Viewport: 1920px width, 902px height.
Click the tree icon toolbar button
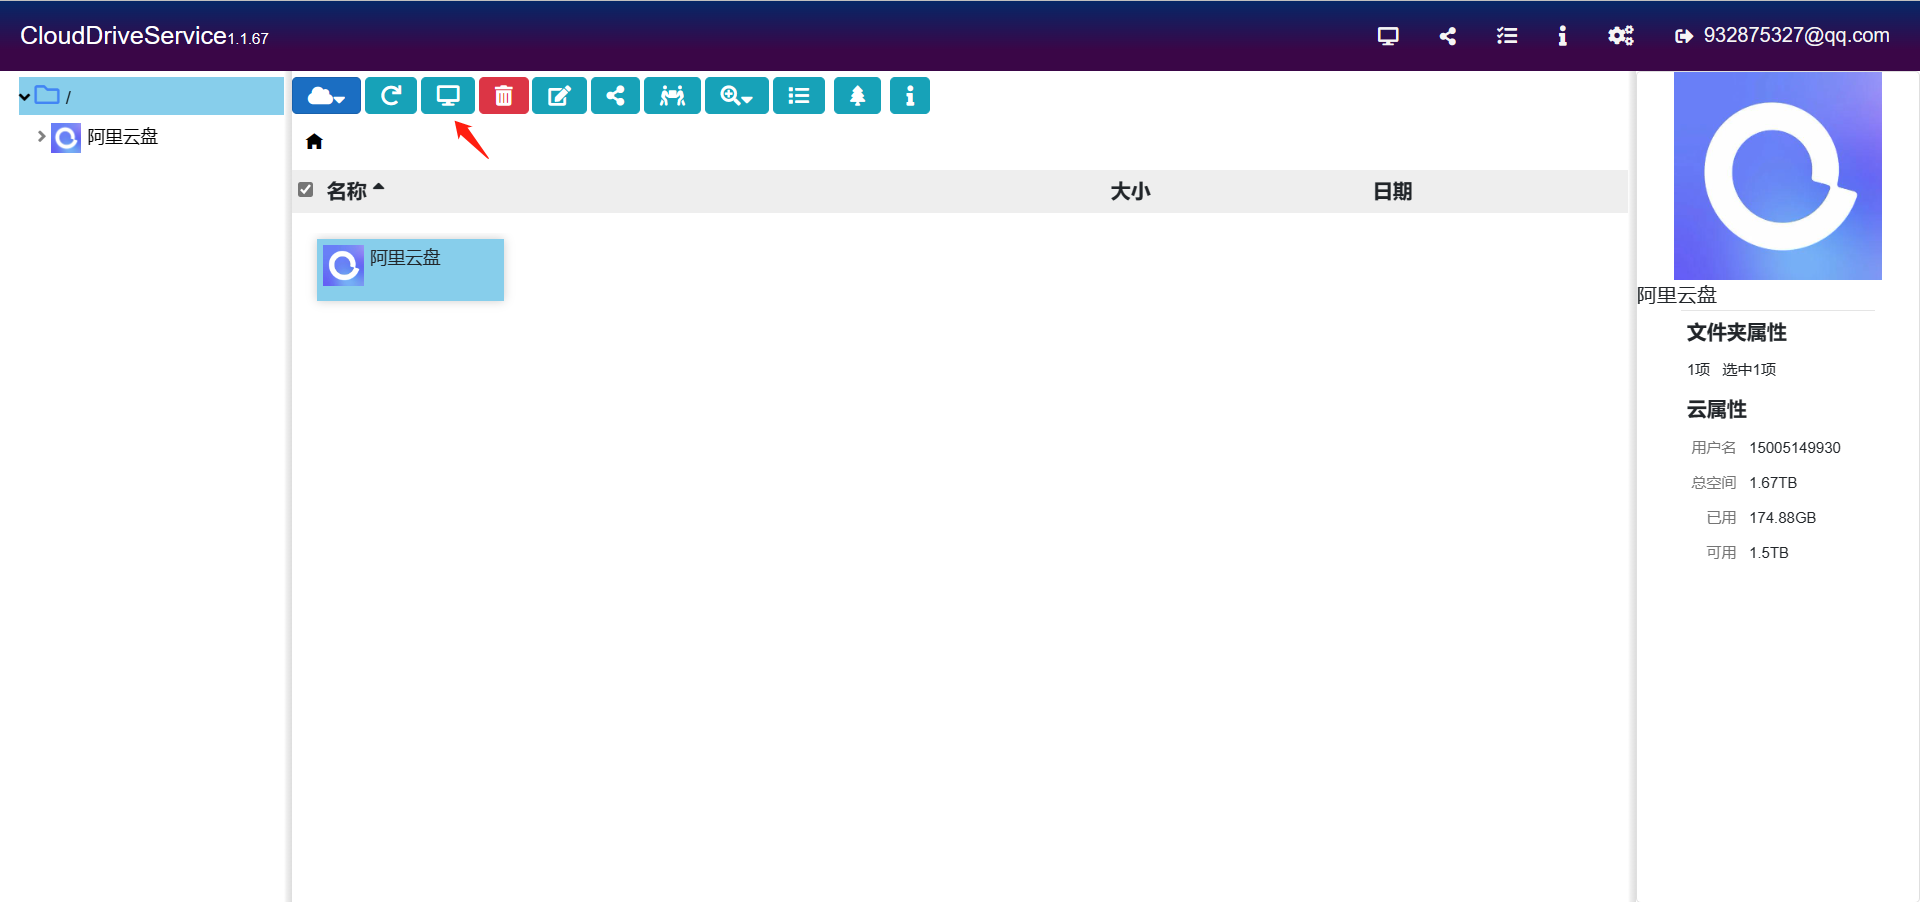pyautogui.click(x=857, y=96)
